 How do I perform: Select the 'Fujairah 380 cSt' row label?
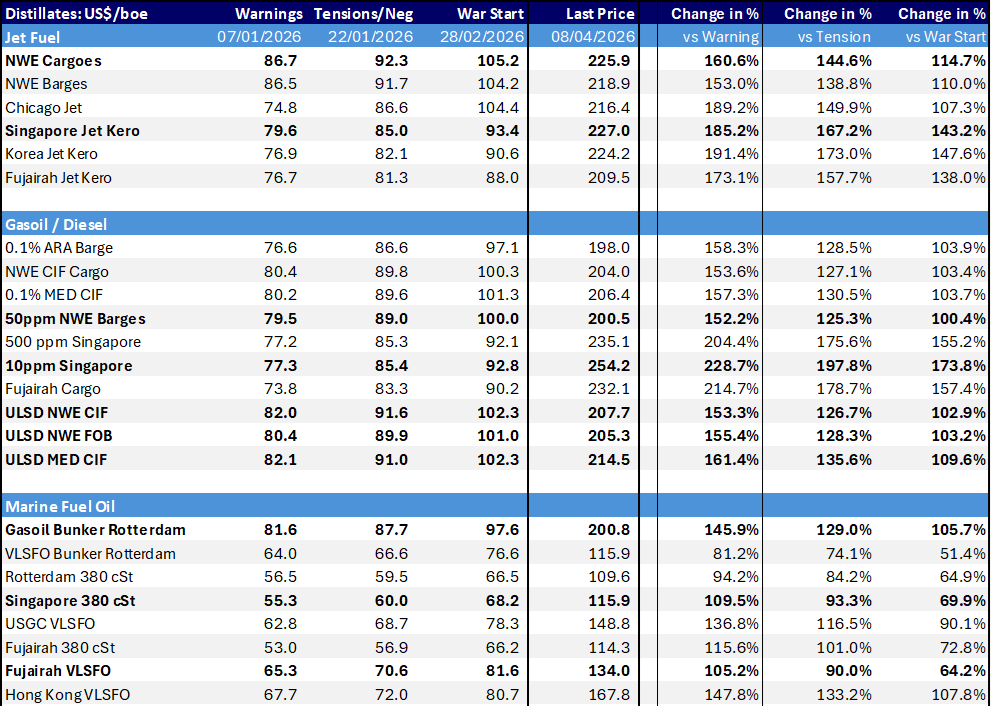click(60, 648)
